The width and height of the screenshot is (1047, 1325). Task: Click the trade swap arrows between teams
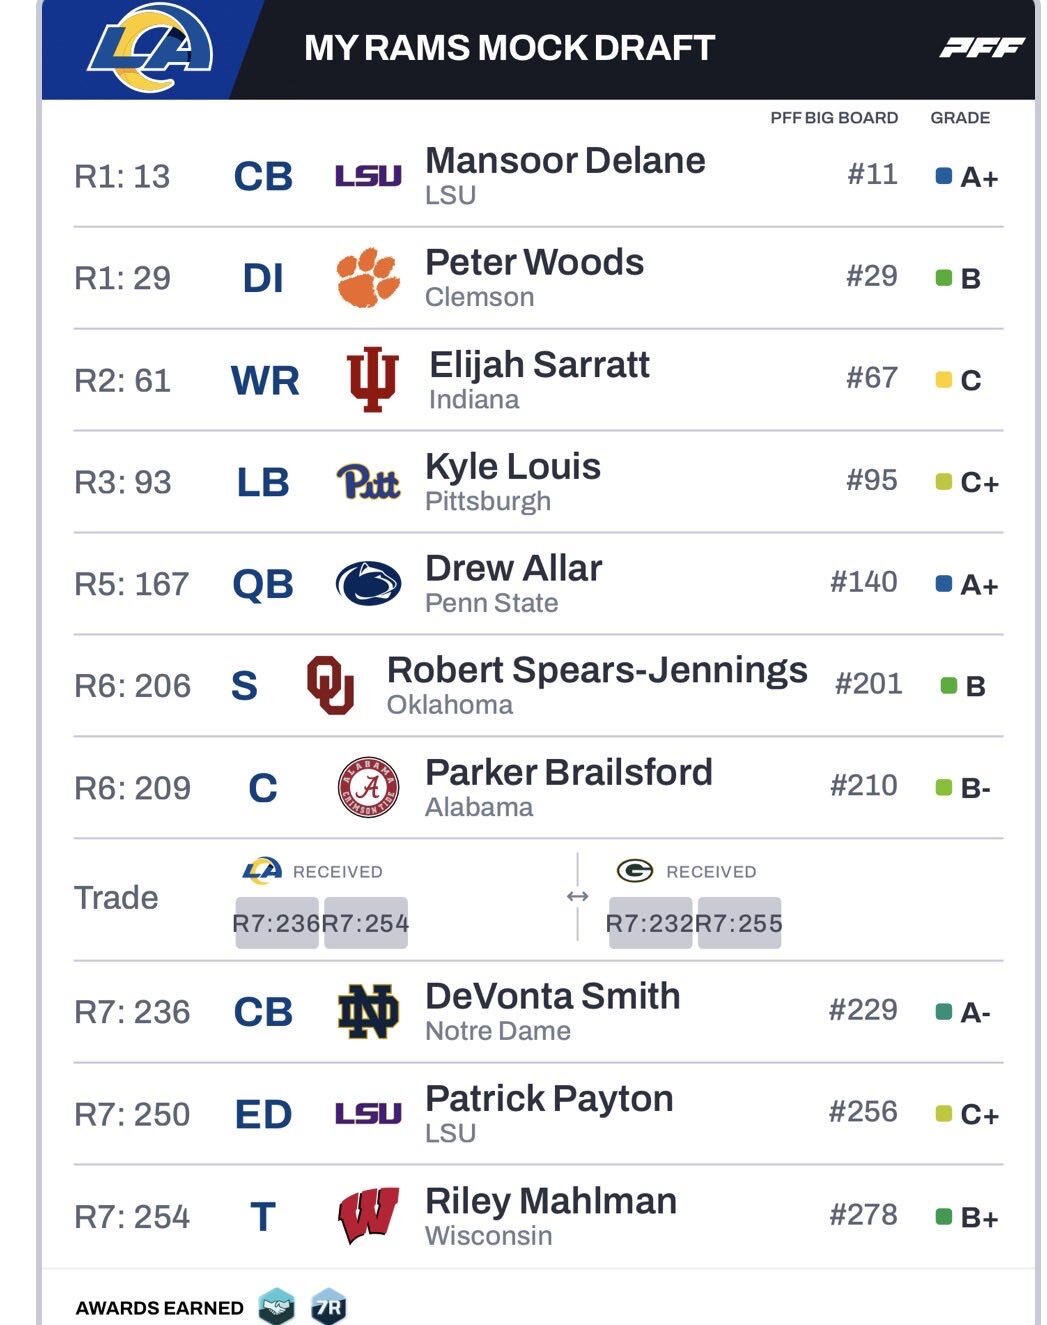pos(577,896)
